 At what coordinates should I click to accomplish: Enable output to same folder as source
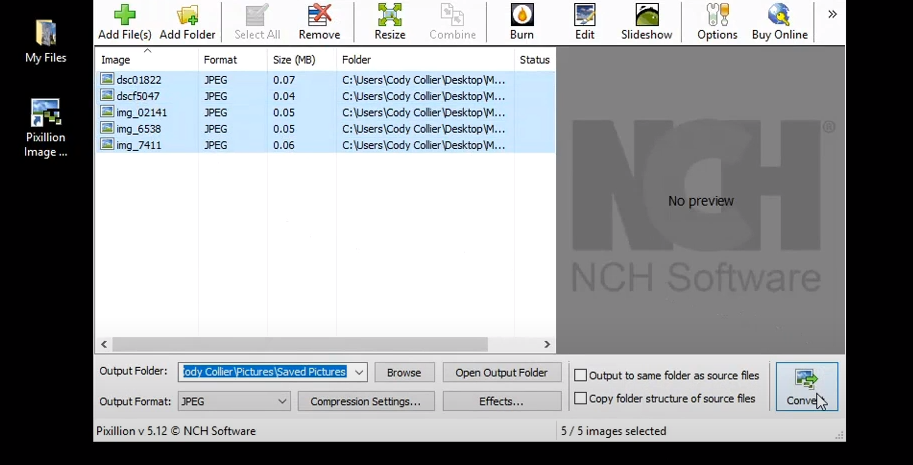[x=581, y=375]
